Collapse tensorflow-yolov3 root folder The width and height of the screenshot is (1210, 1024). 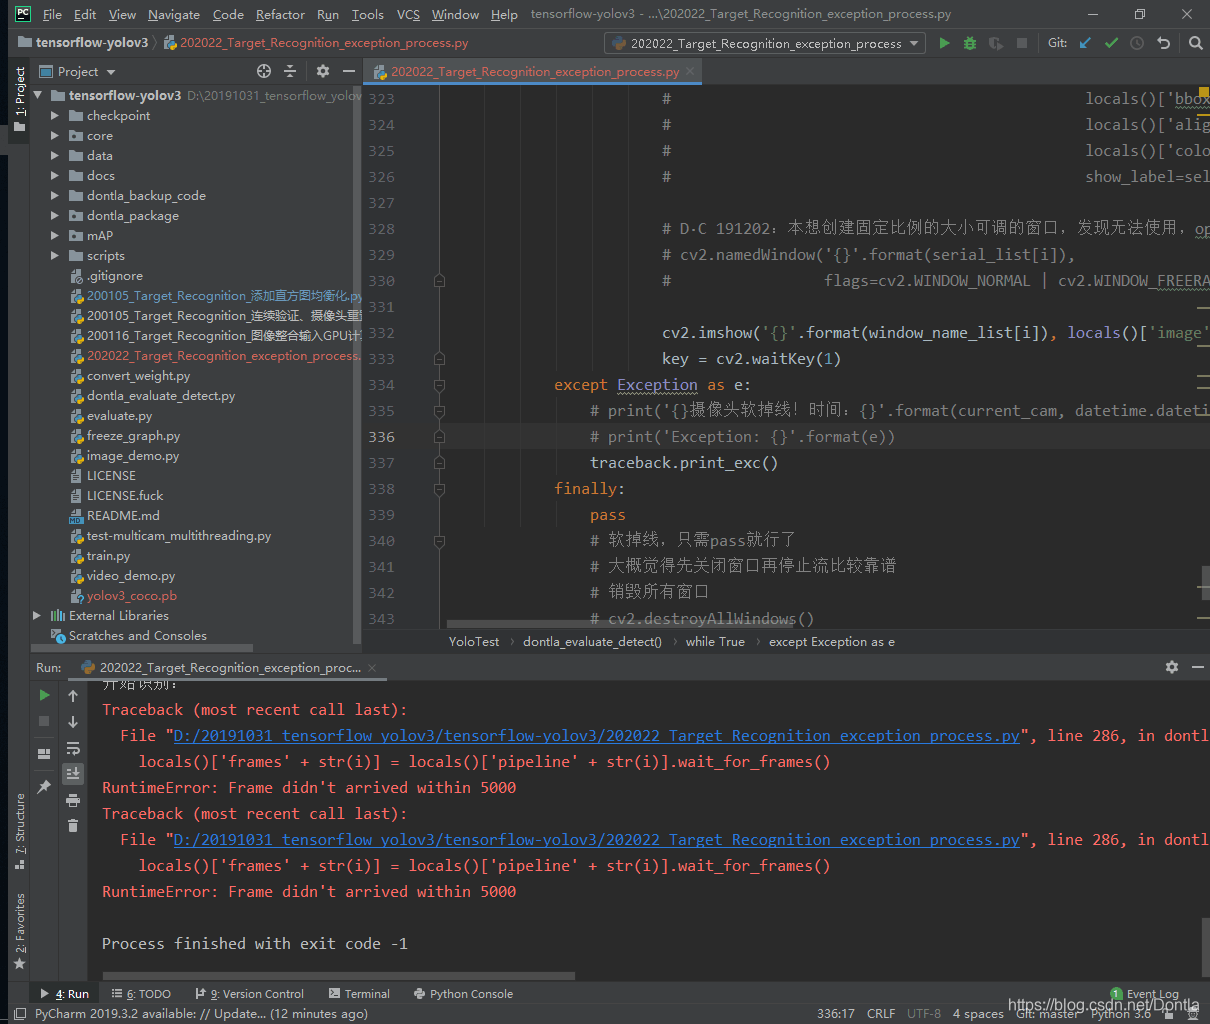pyautogui.click(x=39, y=96)
